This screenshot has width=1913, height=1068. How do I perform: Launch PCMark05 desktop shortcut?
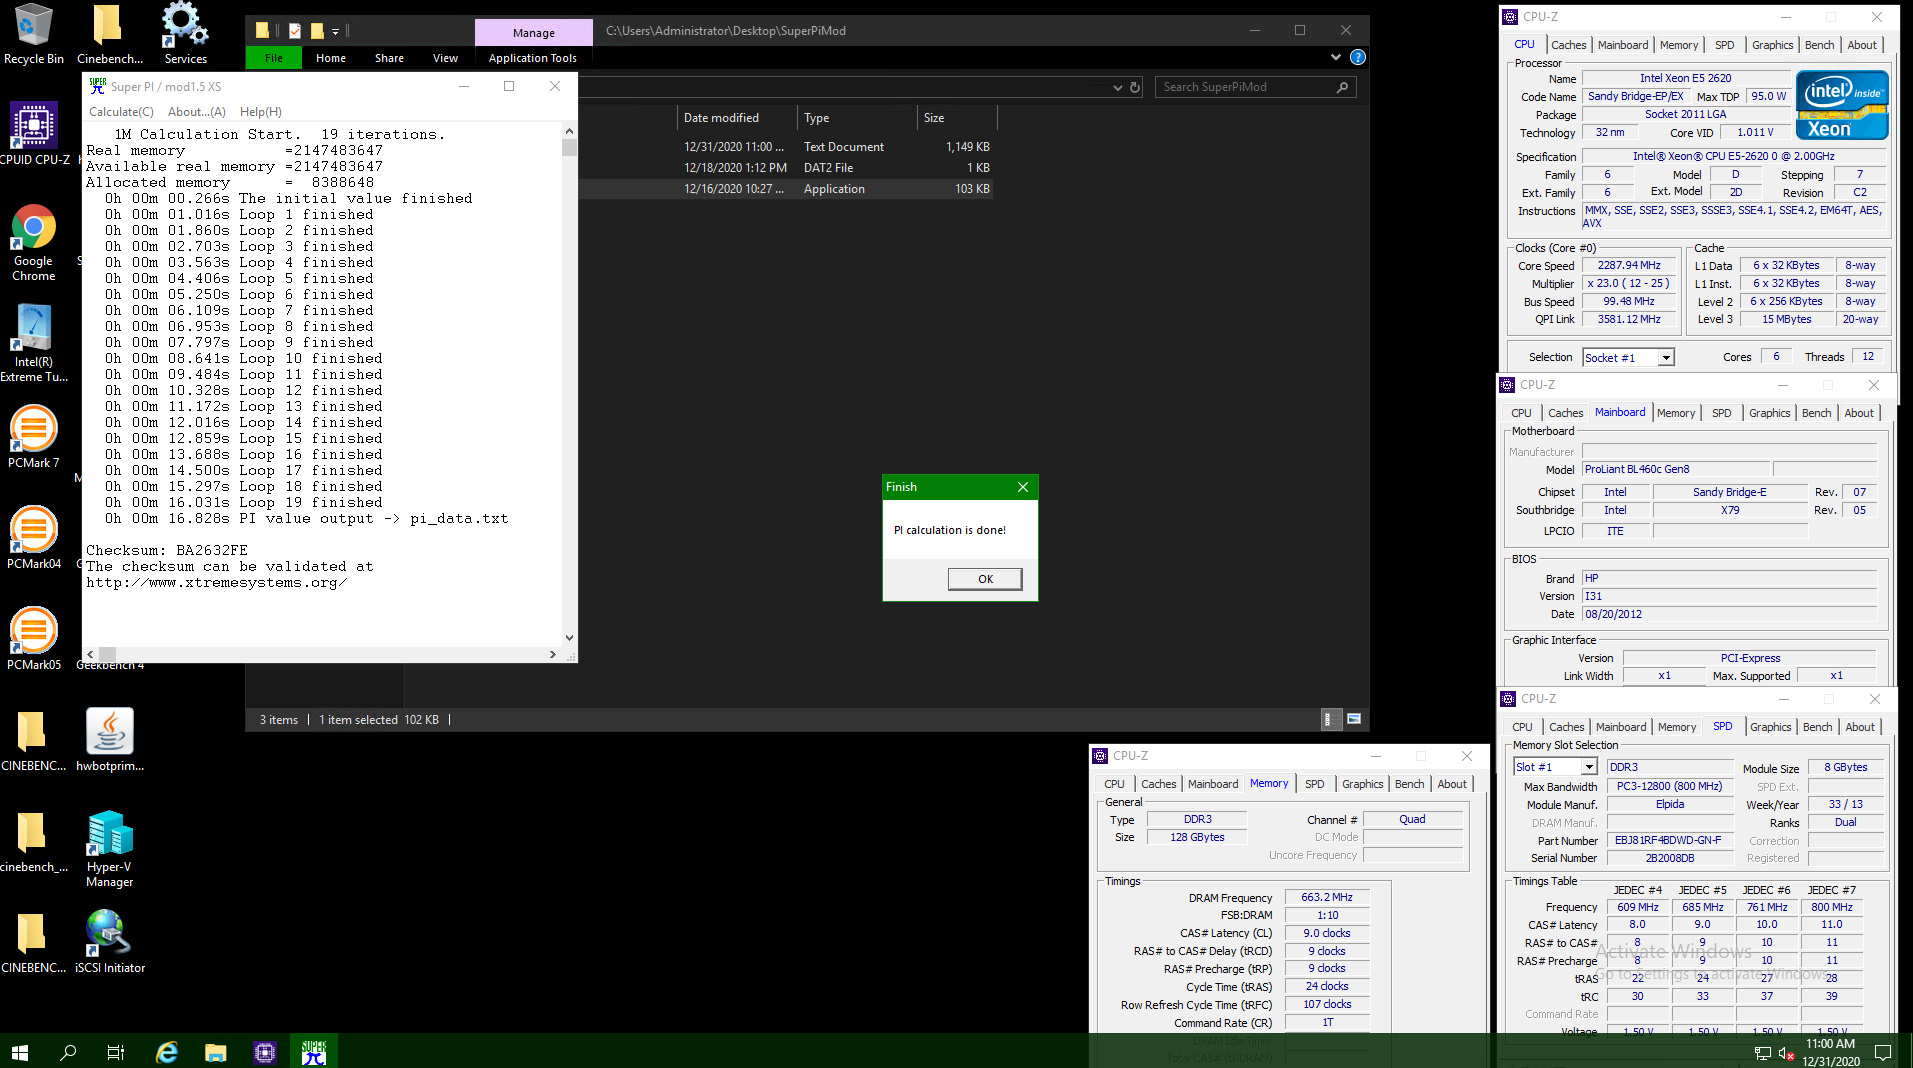pos(33,639)
